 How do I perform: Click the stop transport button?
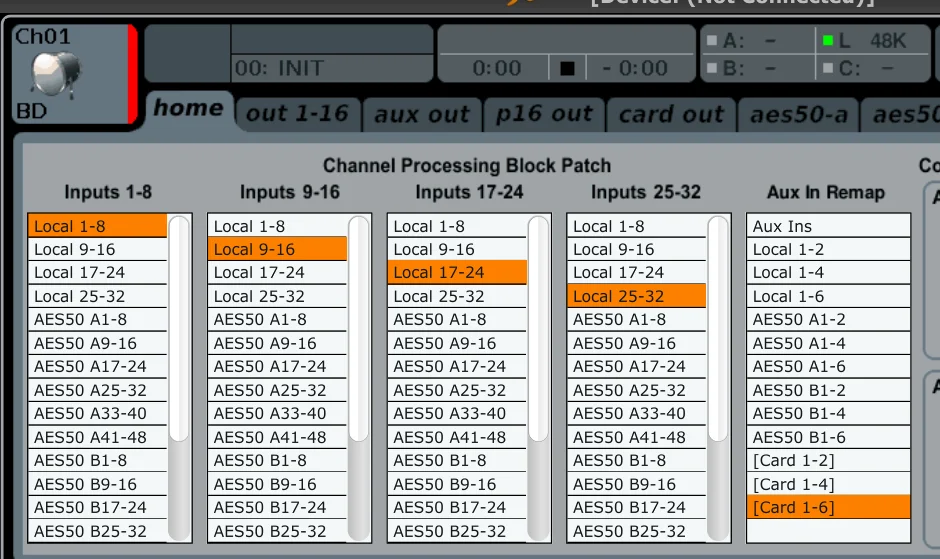(x=567, y=68)
